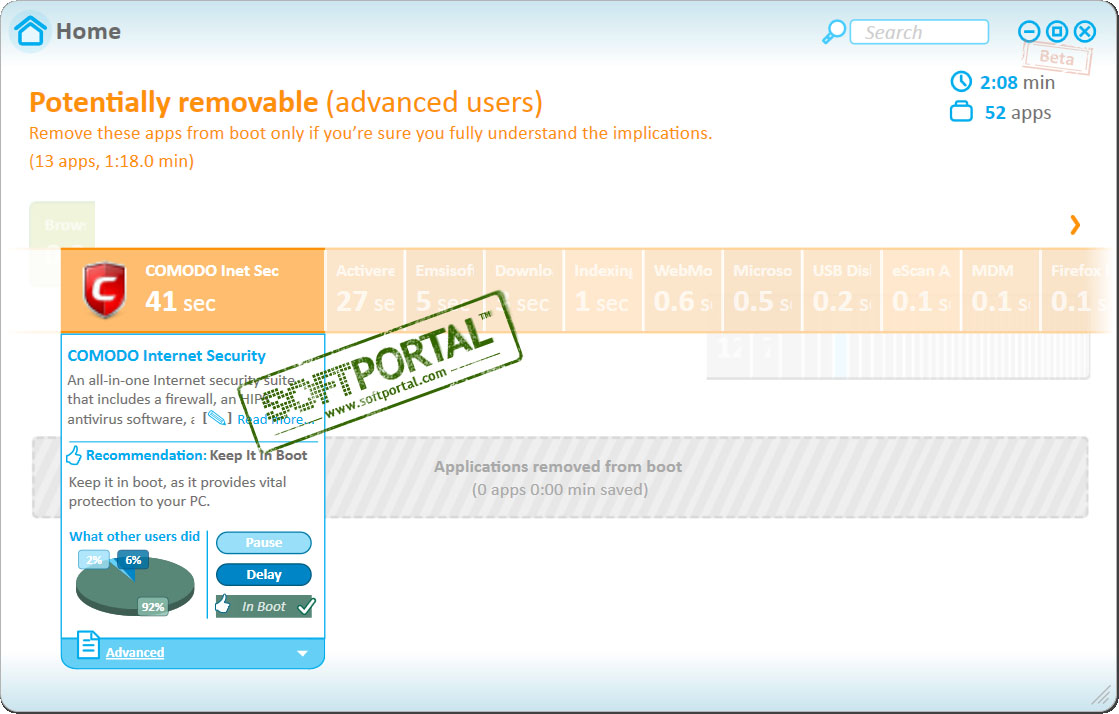
Task: Click the In Boot thumbs-up icon
Action: tap(223, 605)
